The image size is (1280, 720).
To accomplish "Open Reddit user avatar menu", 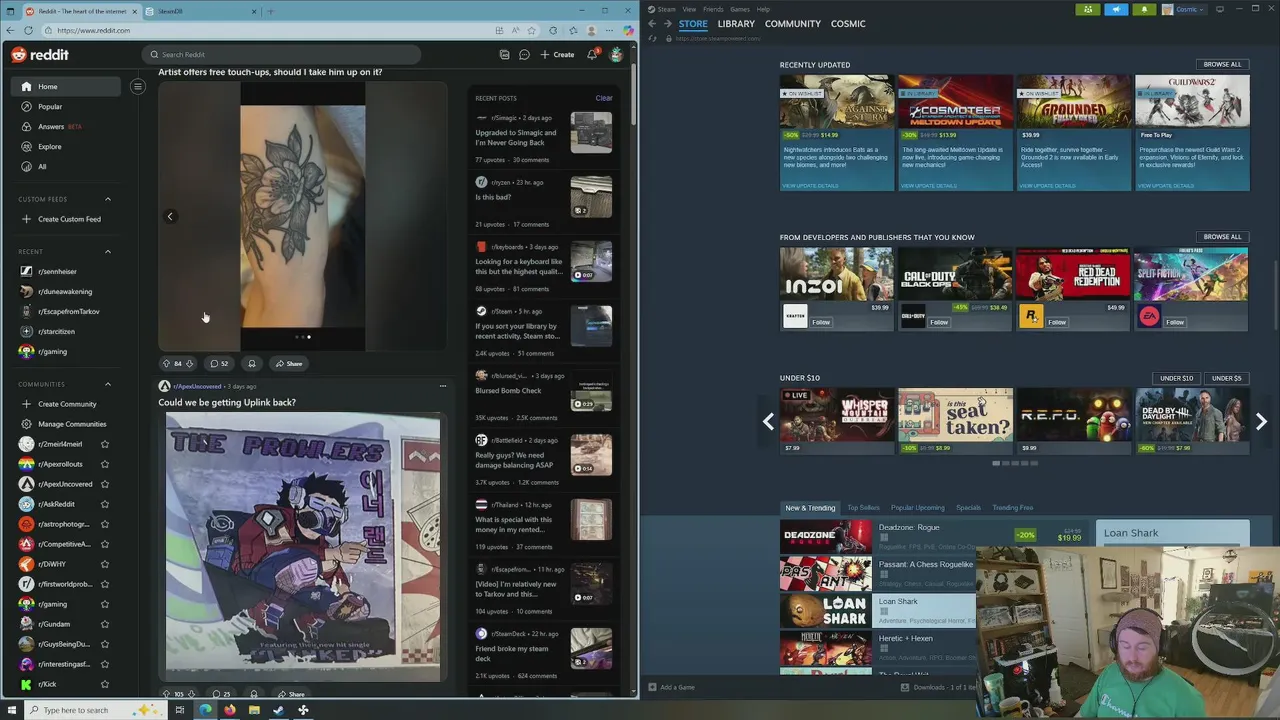I will click(x=616, y=55).
